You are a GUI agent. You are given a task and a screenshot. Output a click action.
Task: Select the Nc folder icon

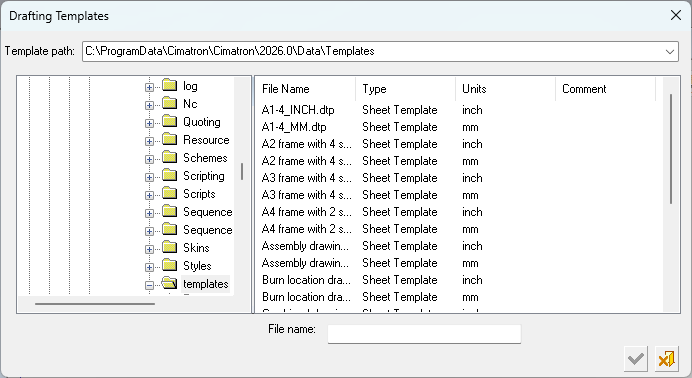pos(169,103)
